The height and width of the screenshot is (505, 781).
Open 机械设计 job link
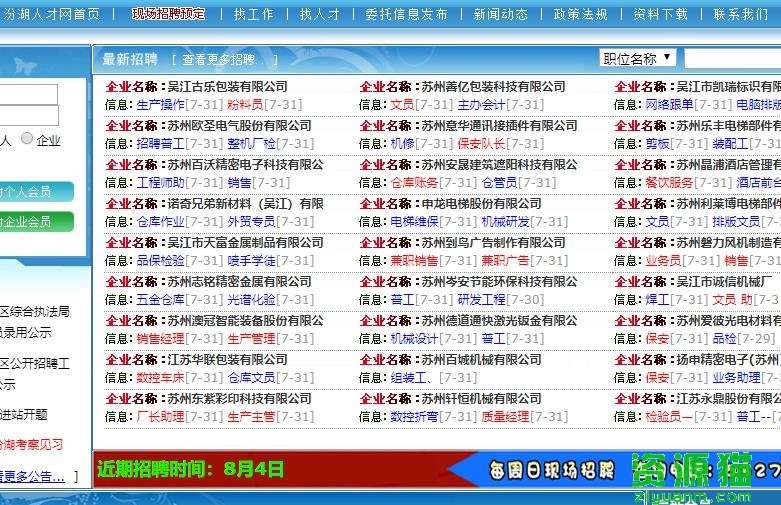414,339
